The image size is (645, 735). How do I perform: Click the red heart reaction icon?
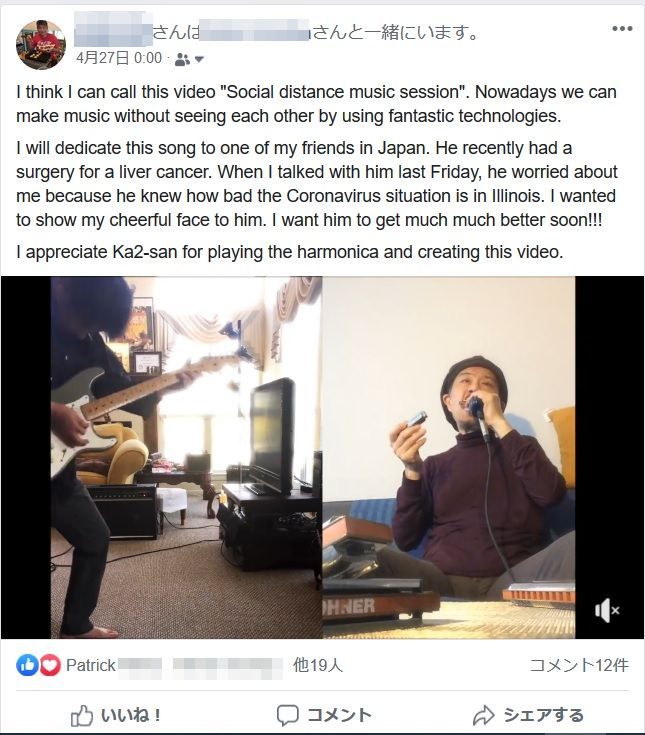click(x=49, y=665)
